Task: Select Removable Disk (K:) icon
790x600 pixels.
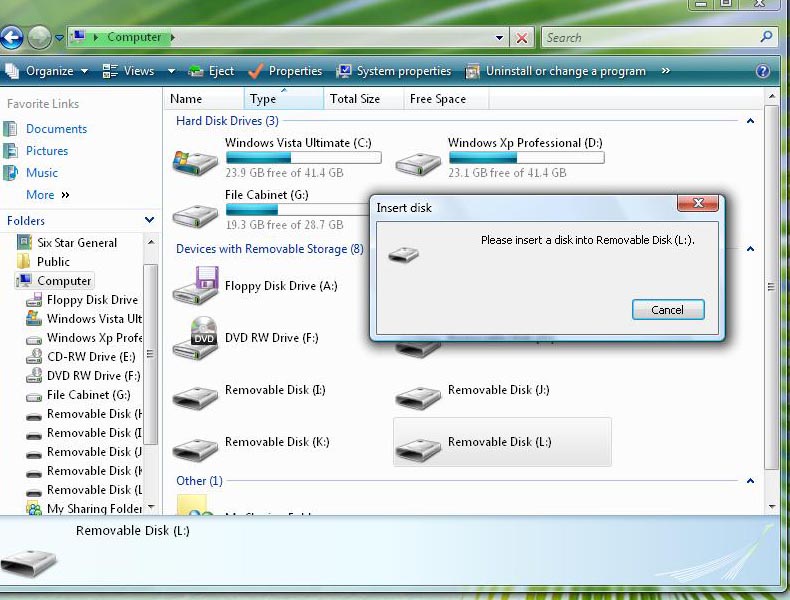Action: (195, 449)
